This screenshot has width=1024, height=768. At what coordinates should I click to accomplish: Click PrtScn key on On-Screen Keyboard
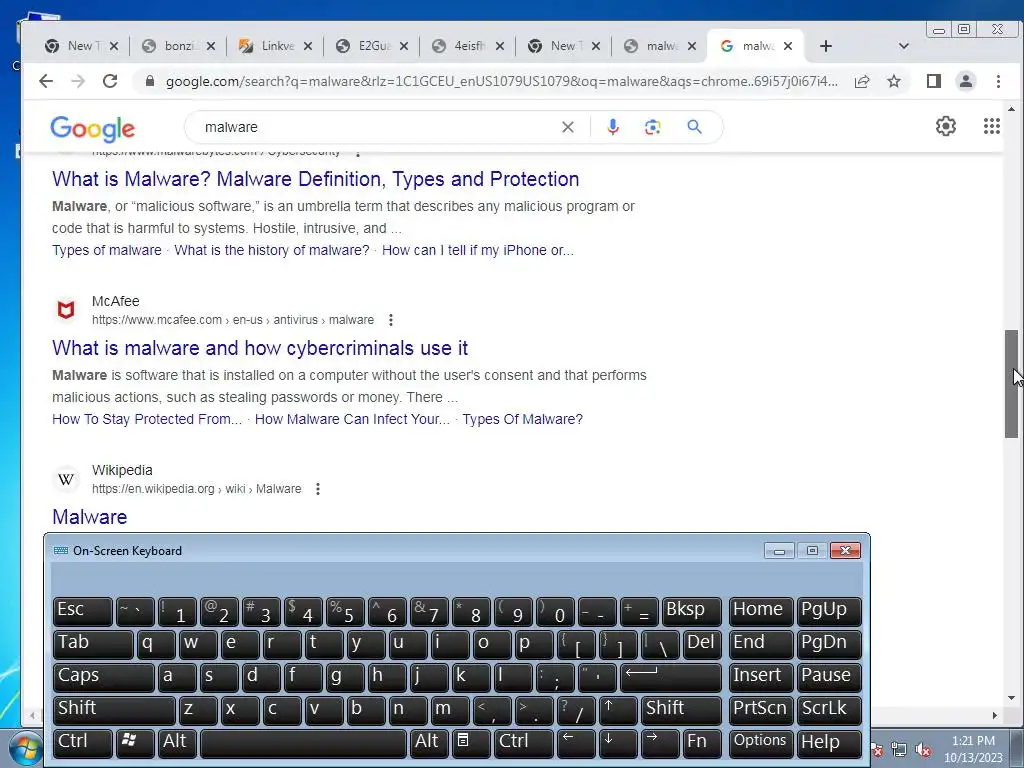761,710
